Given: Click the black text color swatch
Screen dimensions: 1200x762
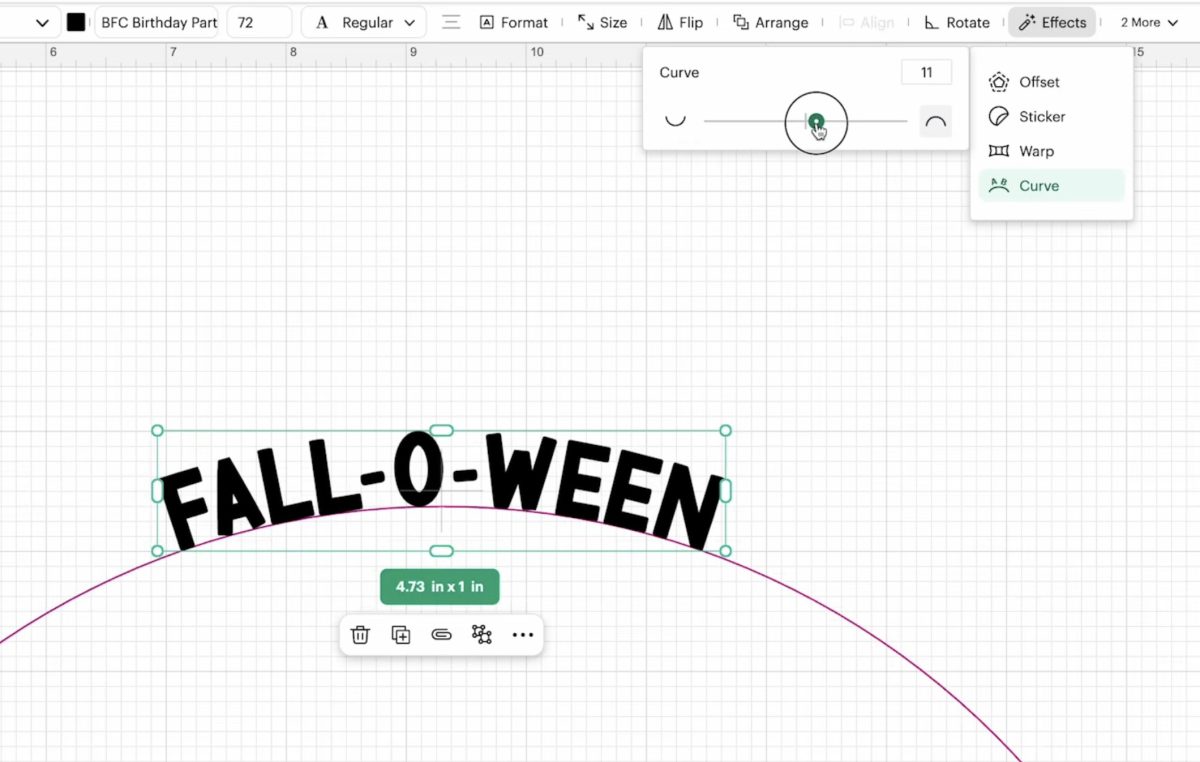Looking at the screenshot, I should [x=76, y=22].
